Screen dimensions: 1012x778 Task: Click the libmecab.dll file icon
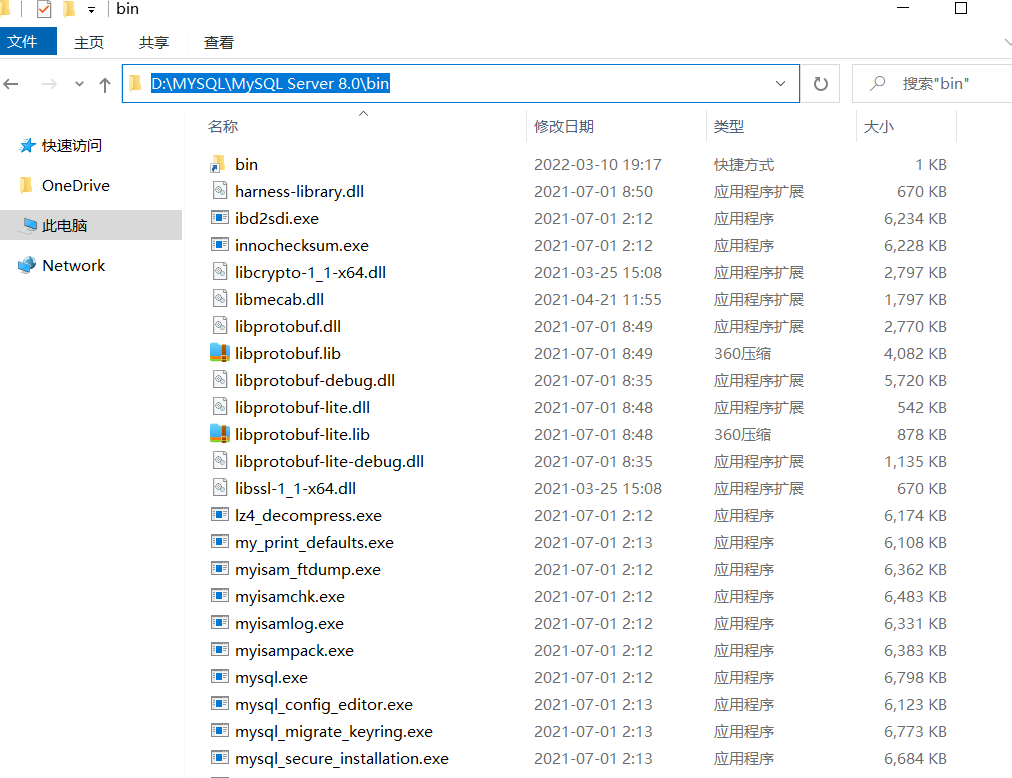tap(220, 299)
